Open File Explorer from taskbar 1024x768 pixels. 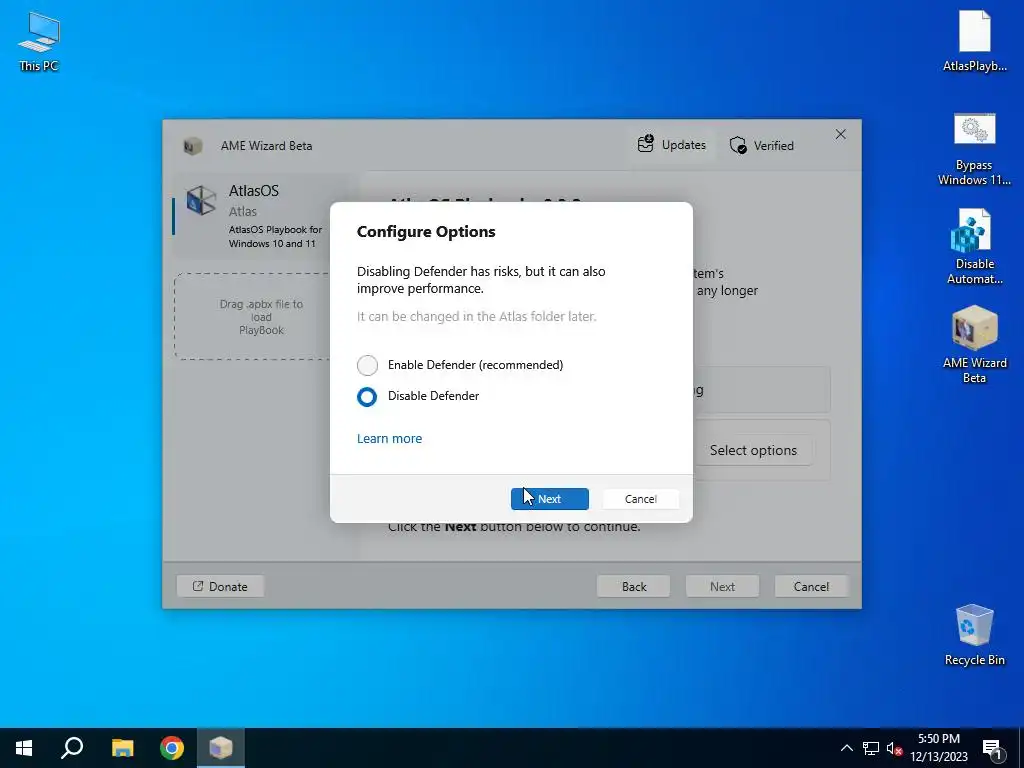pos(122,748)
